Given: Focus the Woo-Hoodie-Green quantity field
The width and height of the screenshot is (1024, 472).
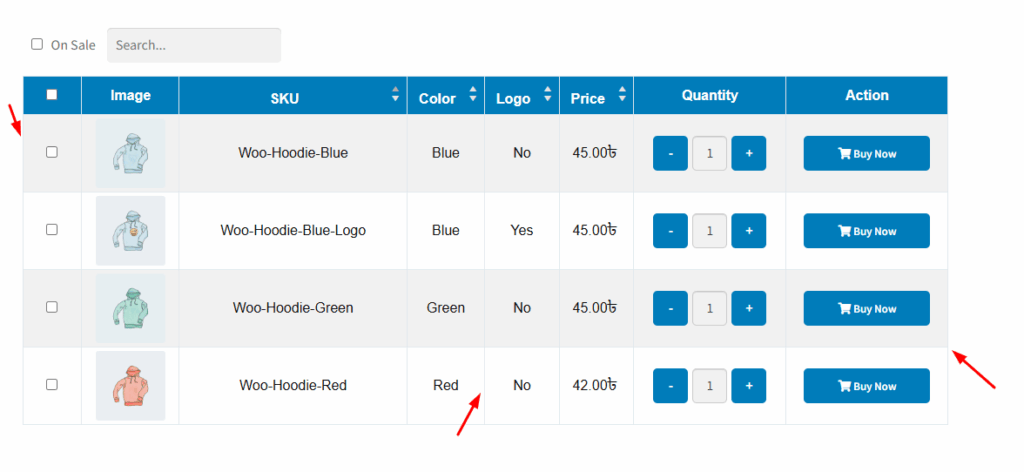Looking at the screenshot, I should (709, 308).
